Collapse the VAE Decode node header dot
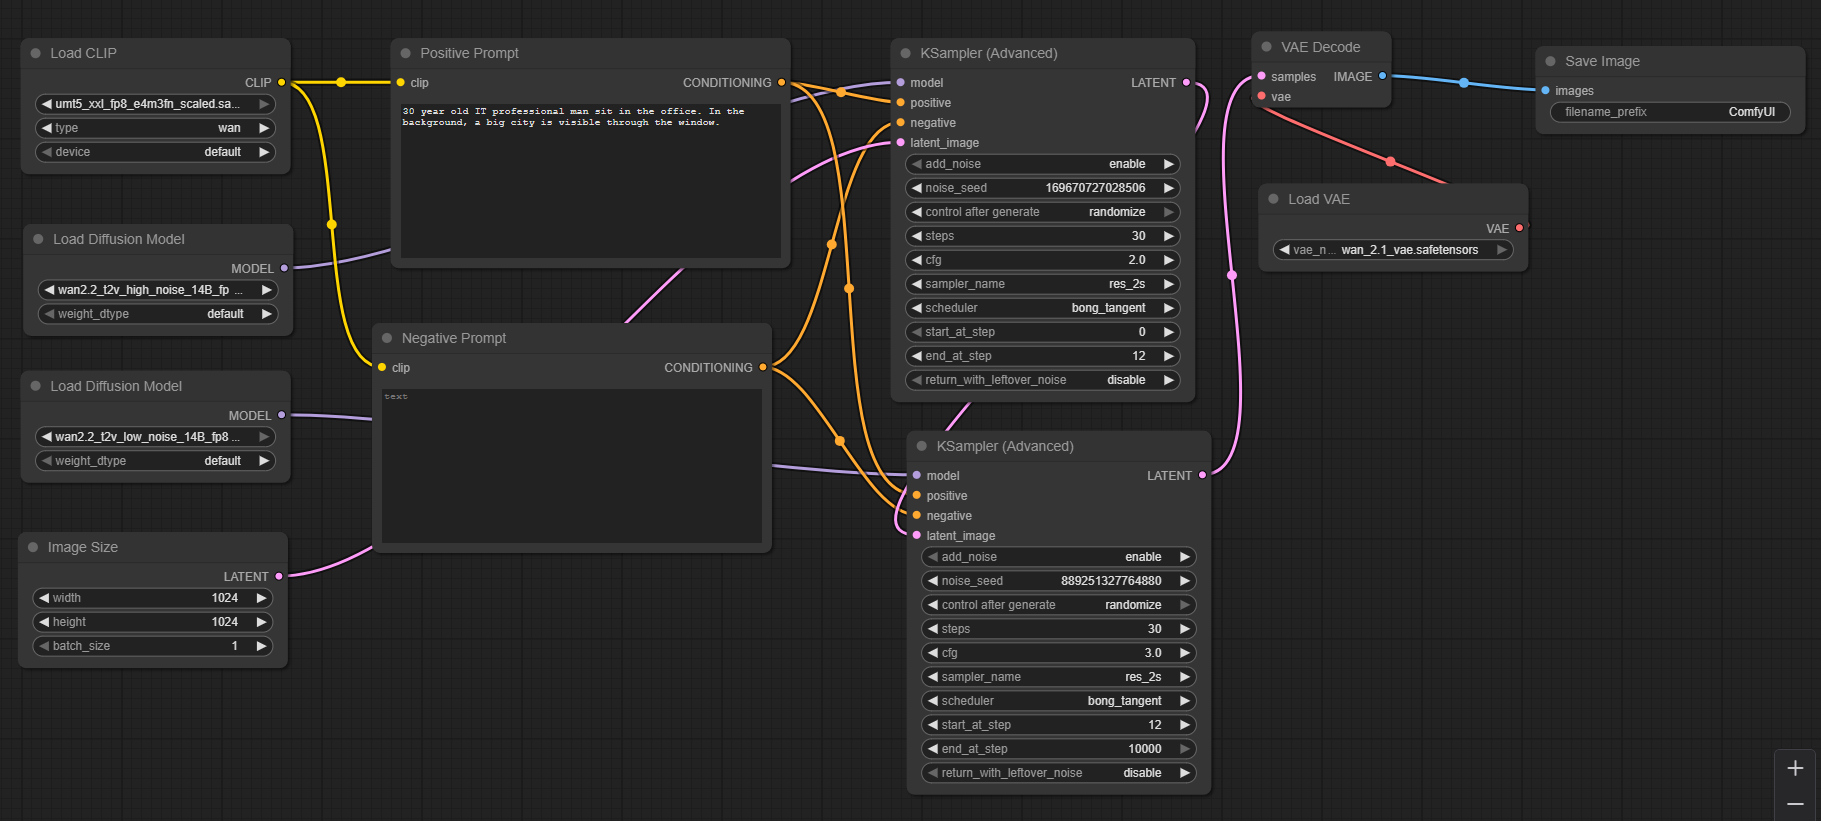 (1266, 47)
